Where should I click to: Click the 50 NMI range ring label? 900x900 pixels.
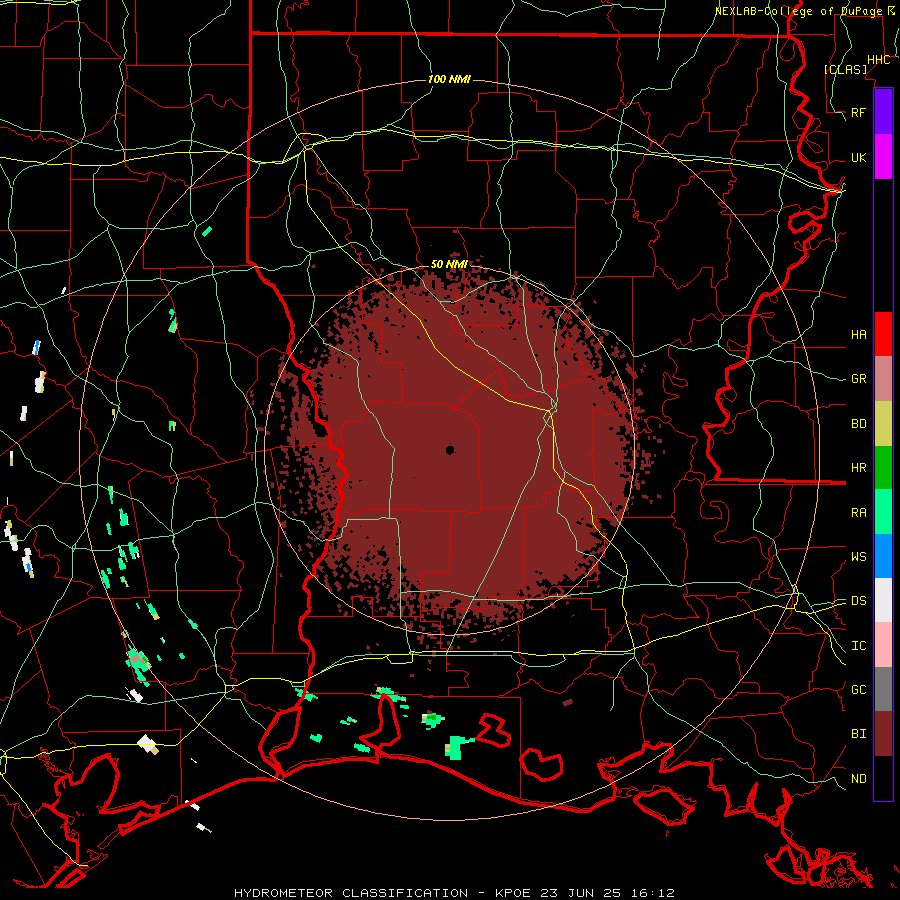tap(449, 265)
